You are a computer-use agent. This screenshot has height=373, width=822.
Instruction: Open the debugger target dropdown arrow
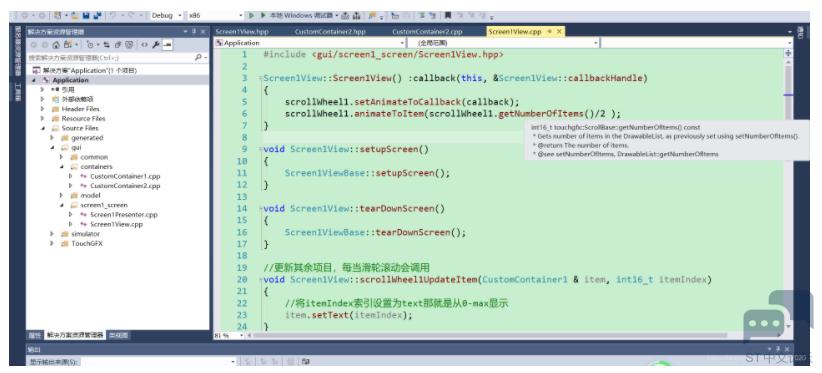(336, 16)
